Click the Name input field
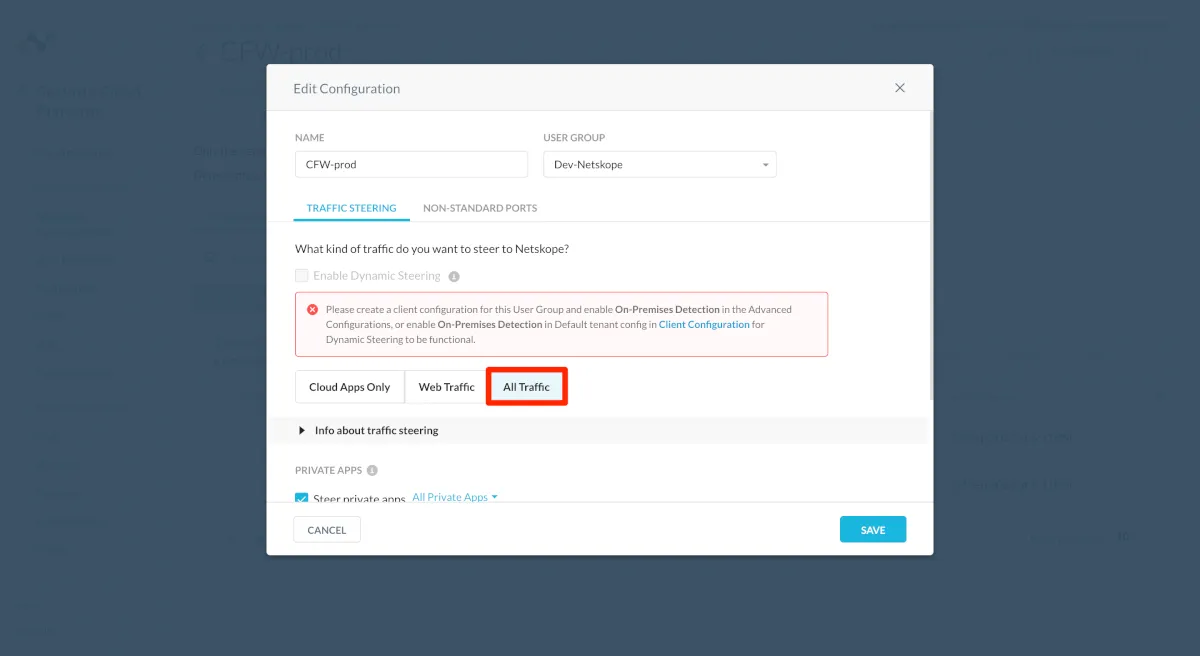The image size is (1200, 656). [x=411, y=165]
